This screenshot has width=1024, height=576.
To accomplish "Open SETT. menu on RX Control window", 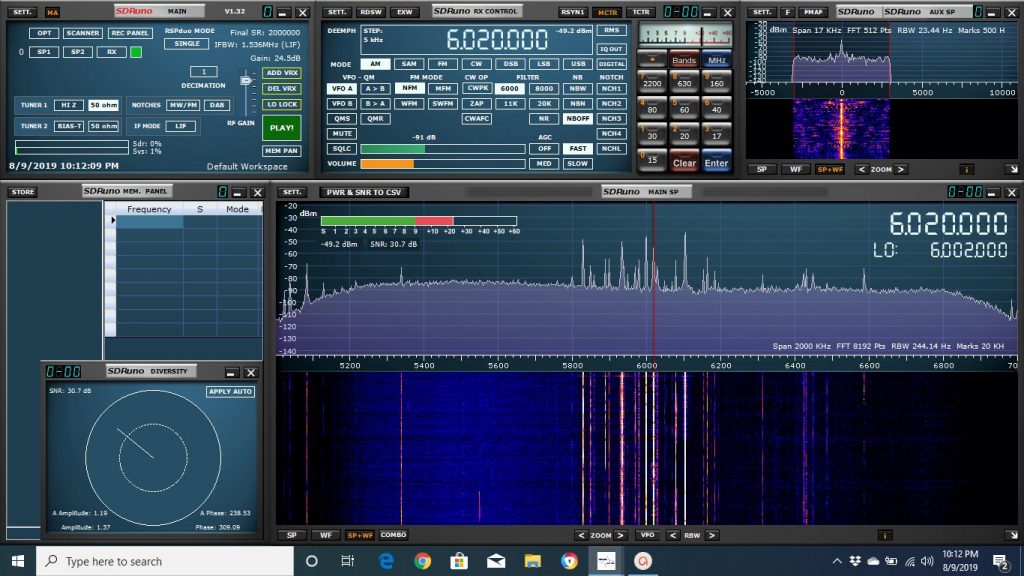I will 337,11.
